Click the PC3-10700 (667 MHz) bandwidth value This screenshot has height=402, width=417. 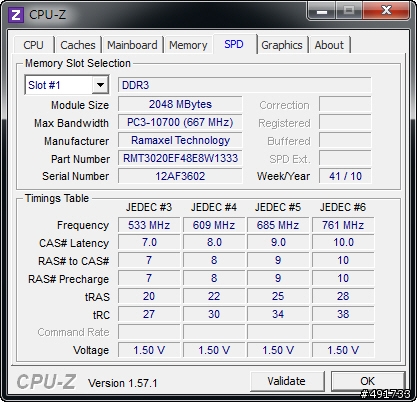point(180,122)
